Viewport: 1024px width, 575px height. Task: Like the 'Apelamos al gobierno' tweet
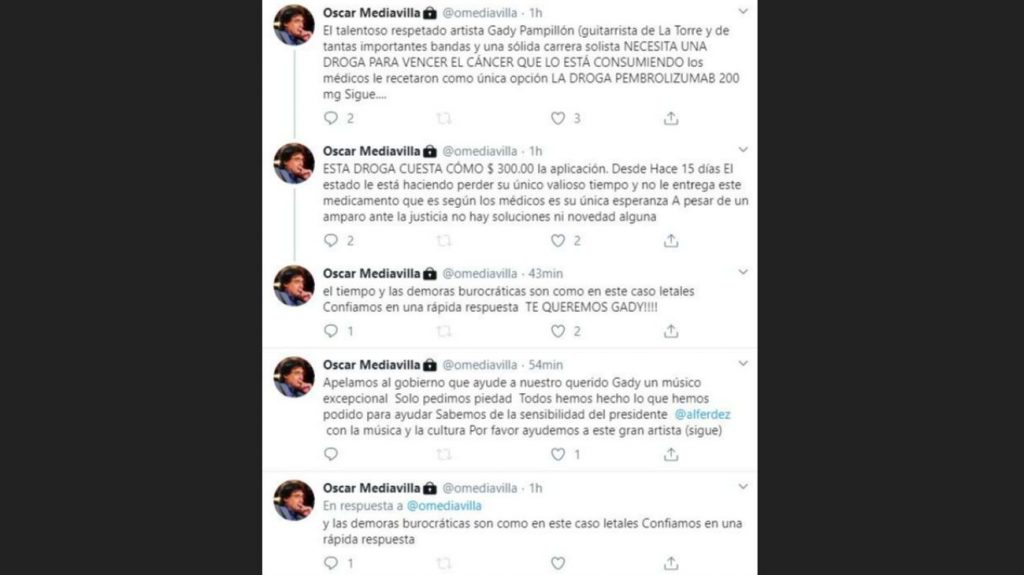click(x=558, y=454)
